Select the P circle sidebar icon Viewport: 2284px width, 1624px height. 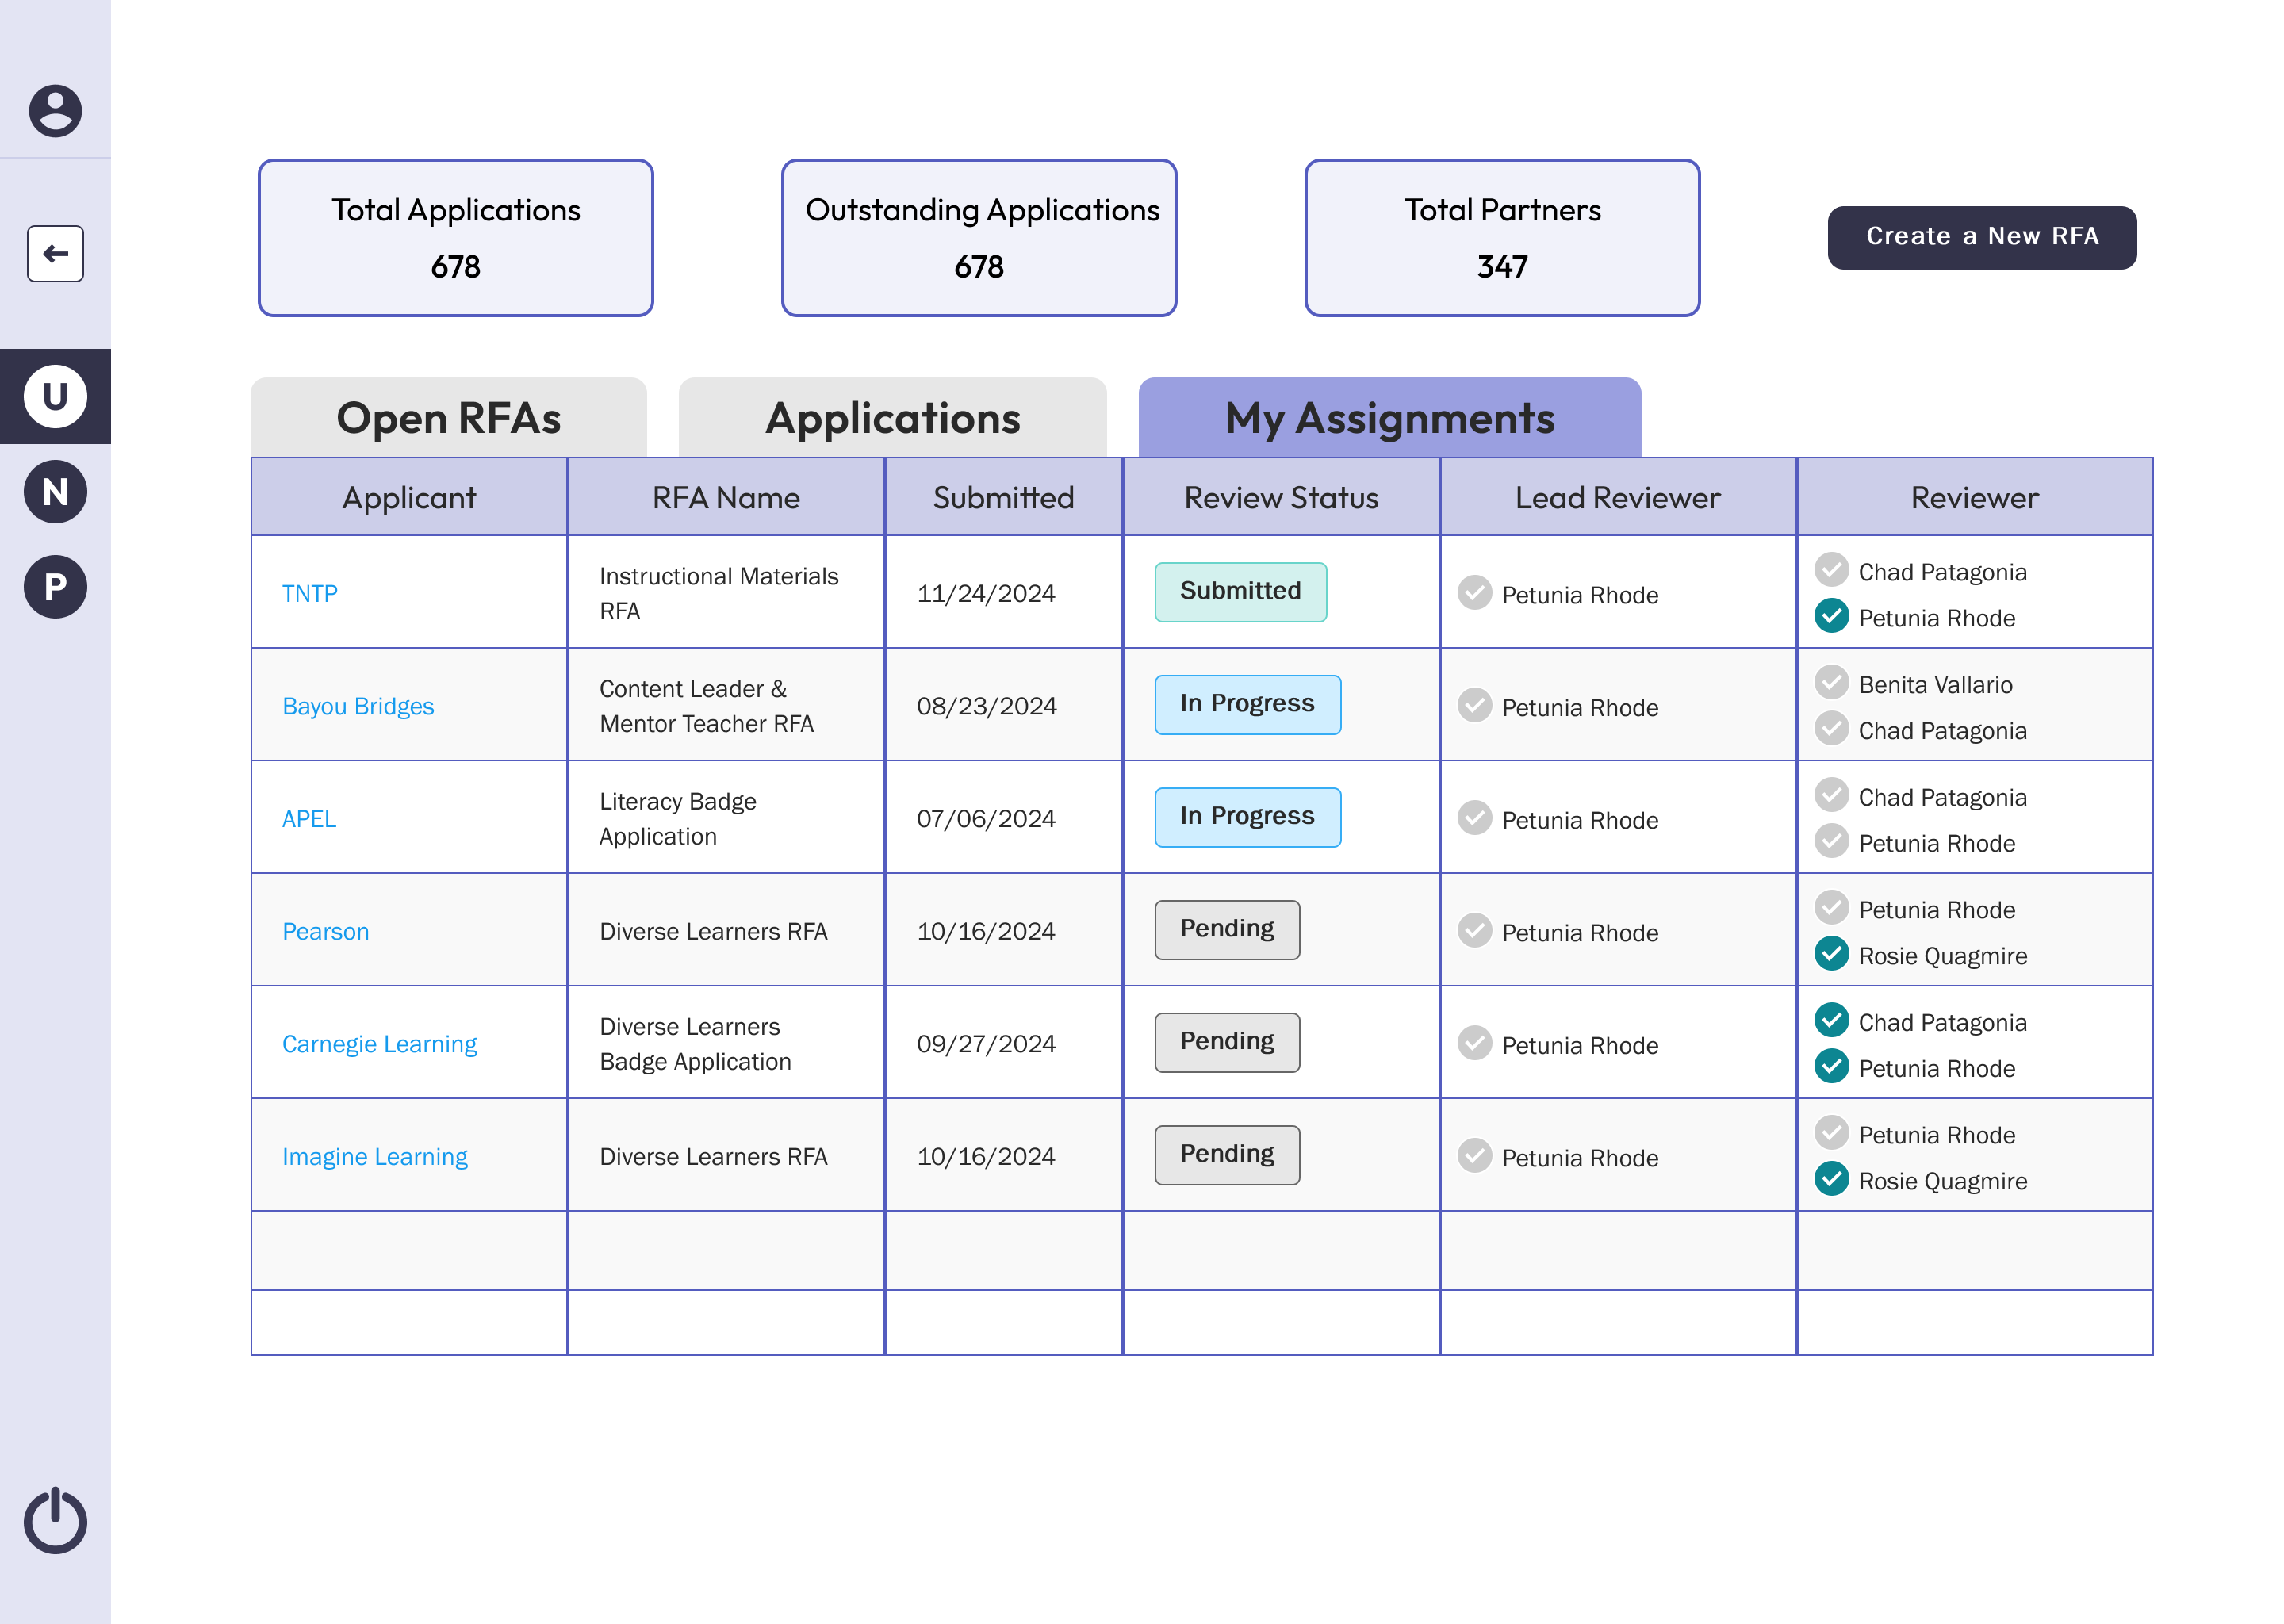(x=55, y=586)
